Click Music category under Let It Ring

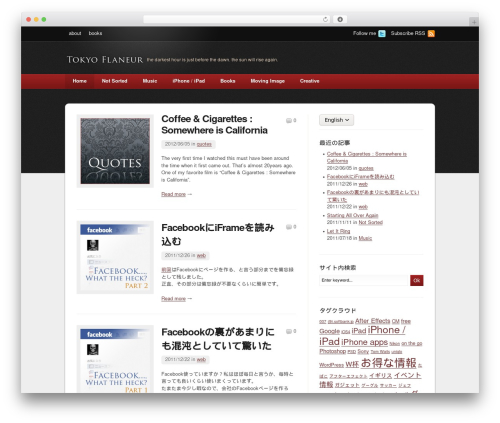pos(365,238)
